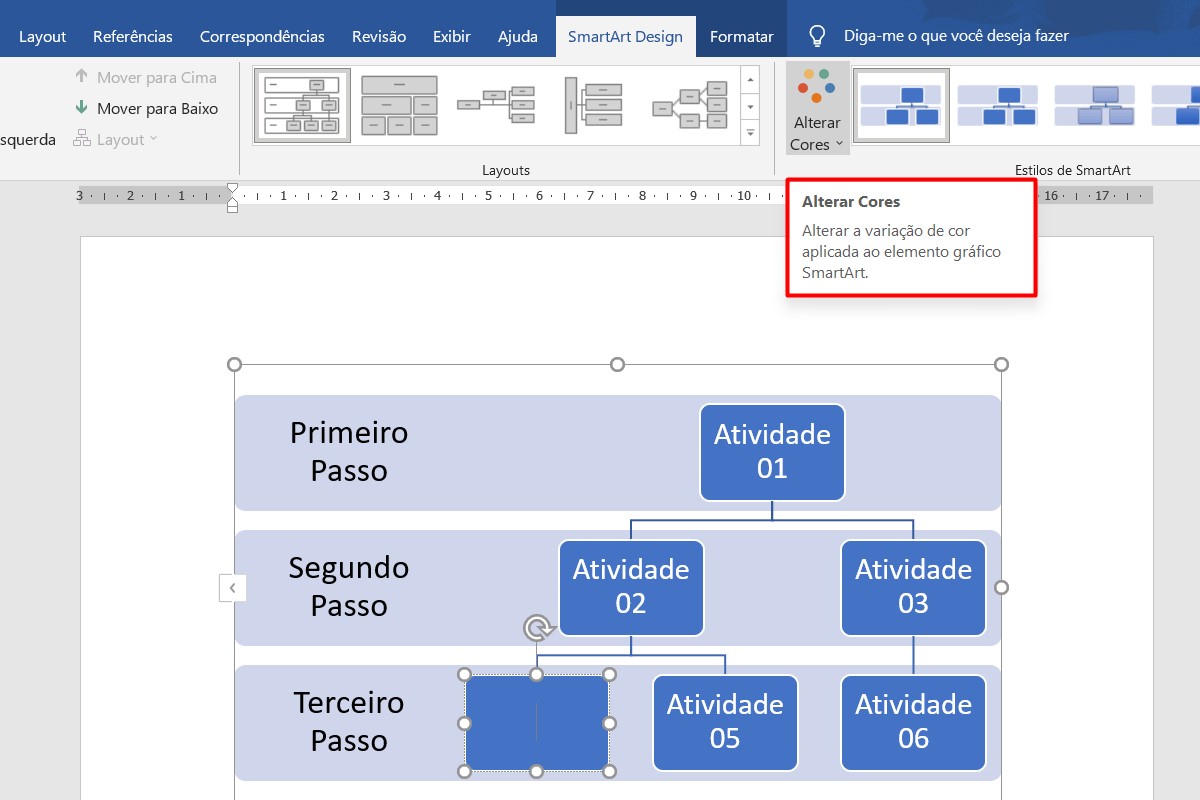The image size is (1200, 800).
Task: Open the Alterar Cores dropdown
Action: point(817,110)
